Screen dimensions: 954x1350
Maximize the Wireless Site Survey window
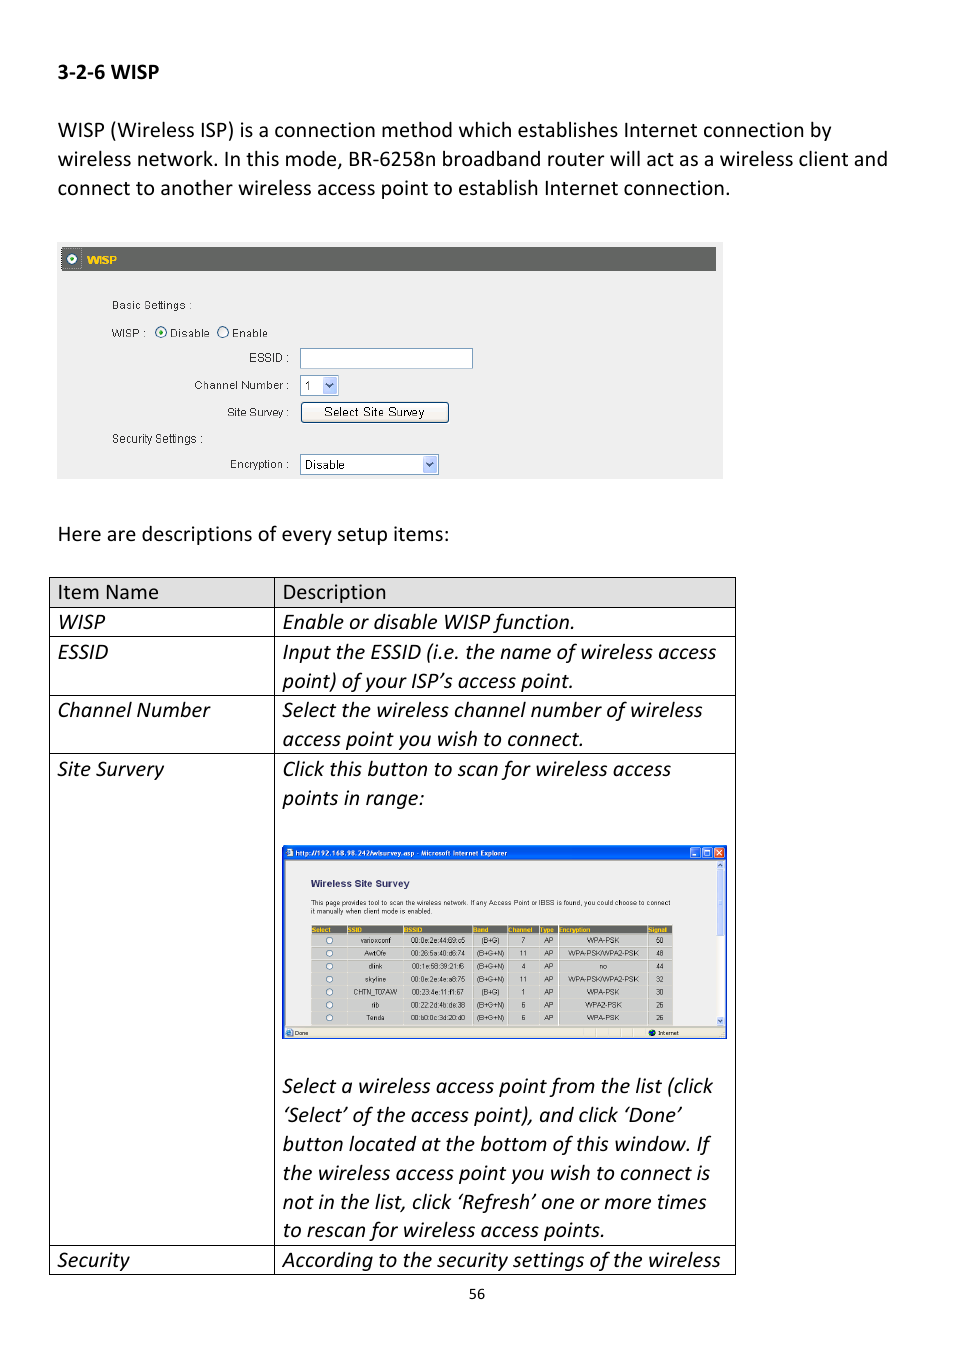[707, 853]
